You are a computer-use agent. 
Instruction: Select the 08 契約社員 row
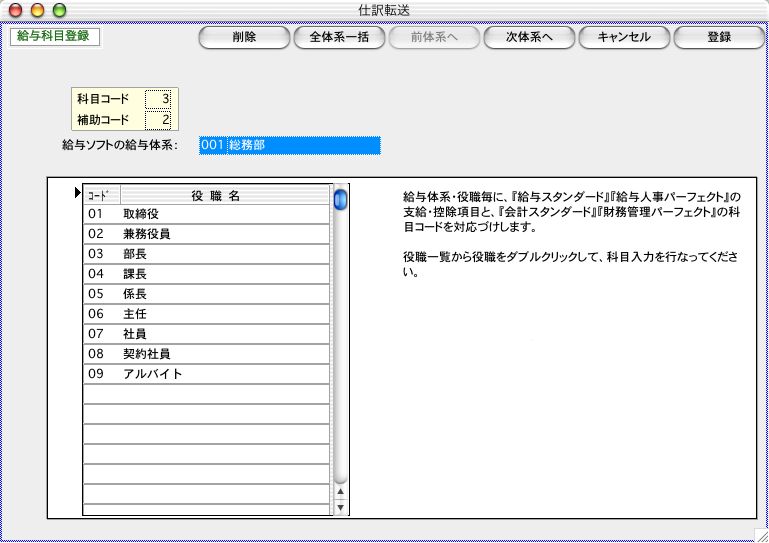(206, 354)
